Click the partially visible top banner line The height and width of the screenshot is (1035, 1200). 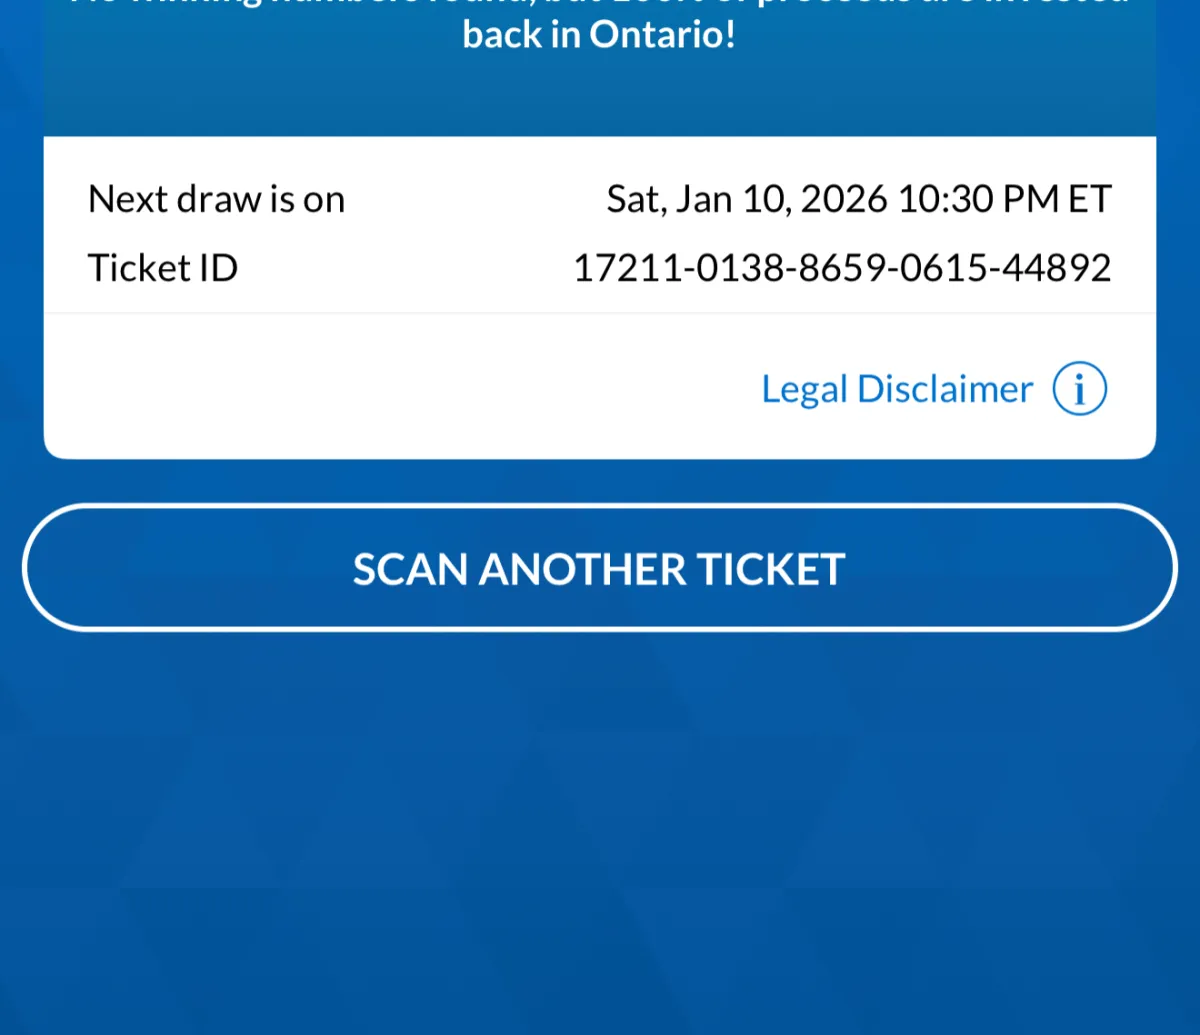(x=599, y=4)
